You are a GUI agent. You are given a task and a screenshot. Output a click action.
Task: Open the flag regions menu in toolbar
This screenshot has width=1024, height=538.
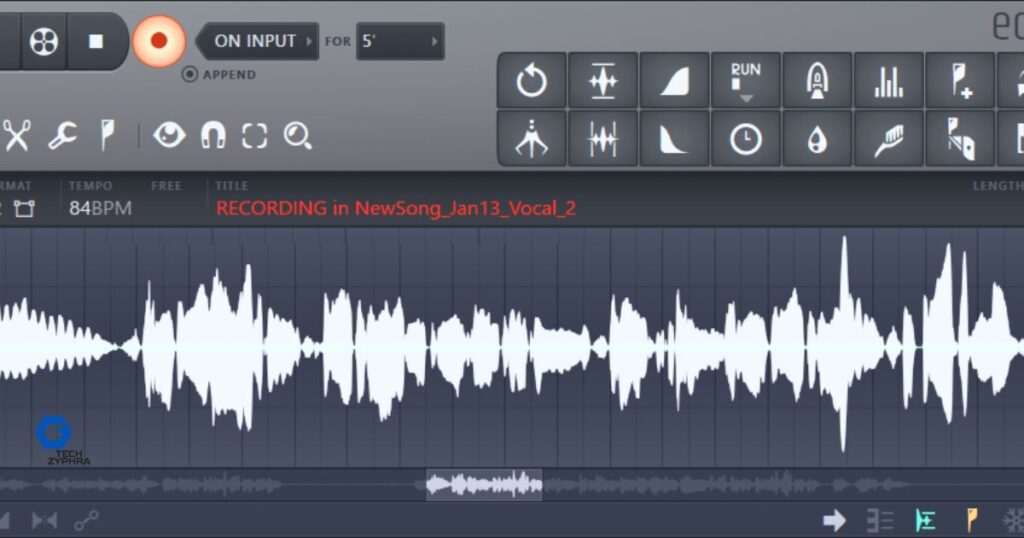click(108, 136)
